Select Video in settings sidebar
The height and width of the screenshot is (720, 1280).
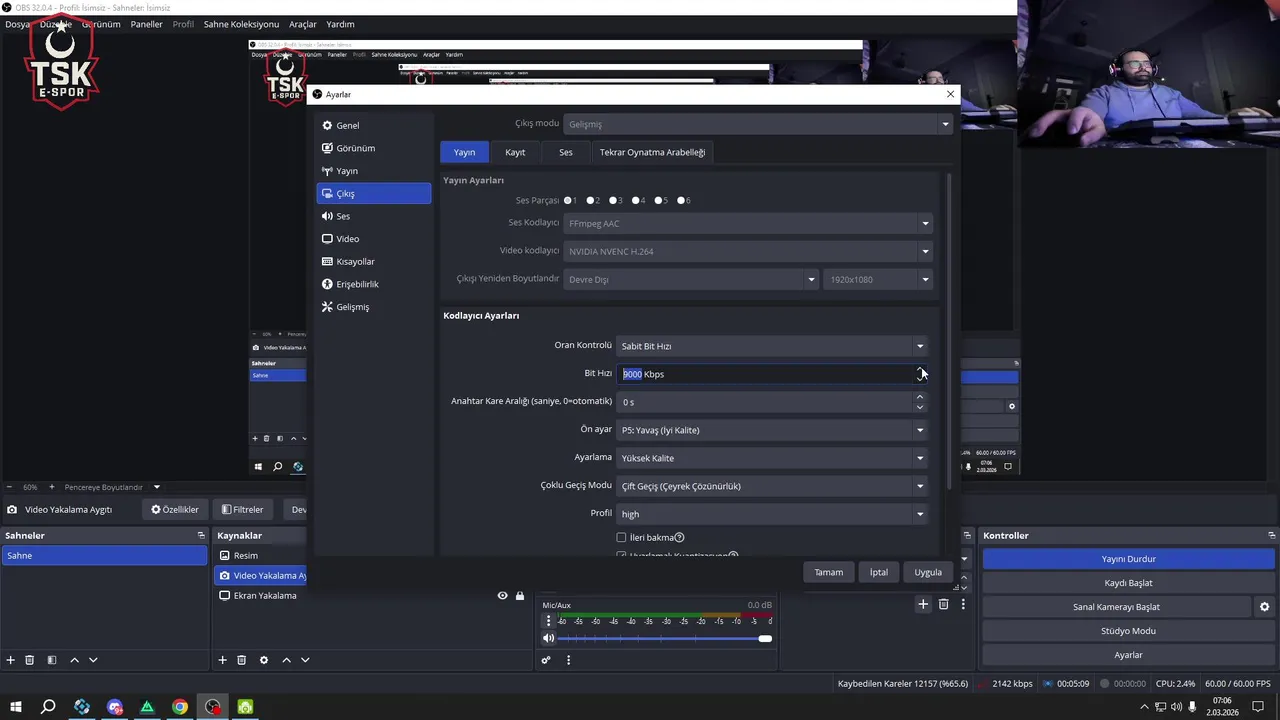pyautogui.click(x=373, y=239)
